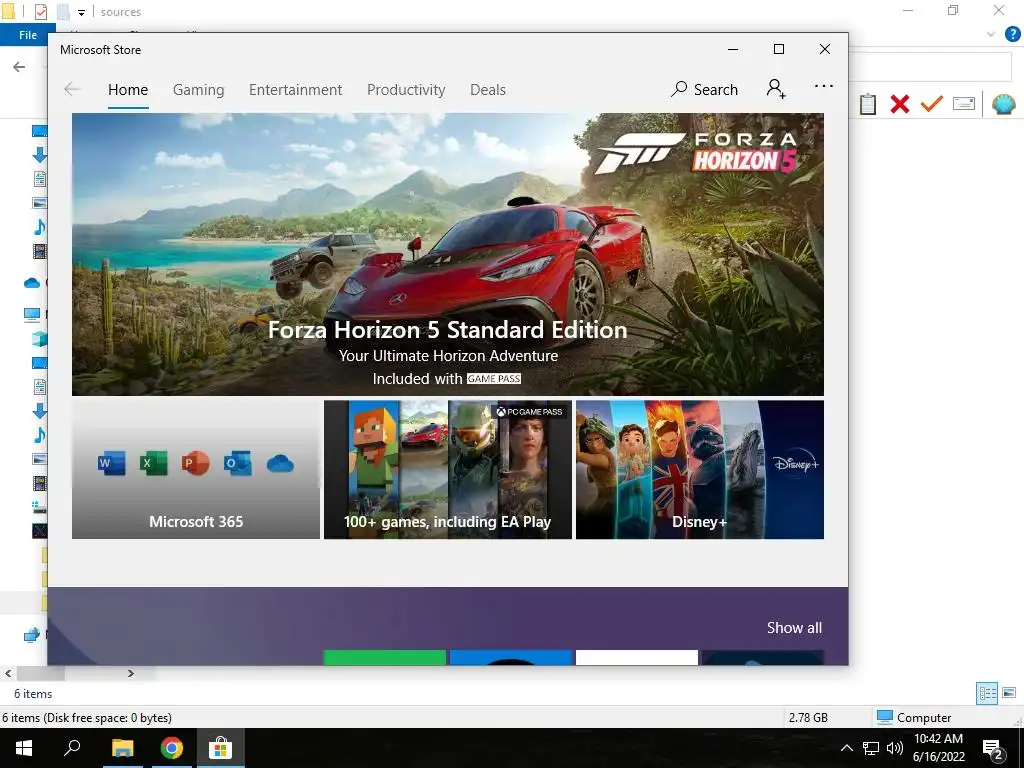Click the File Explorer search box
1024x768 pixels.
[930, 67]
